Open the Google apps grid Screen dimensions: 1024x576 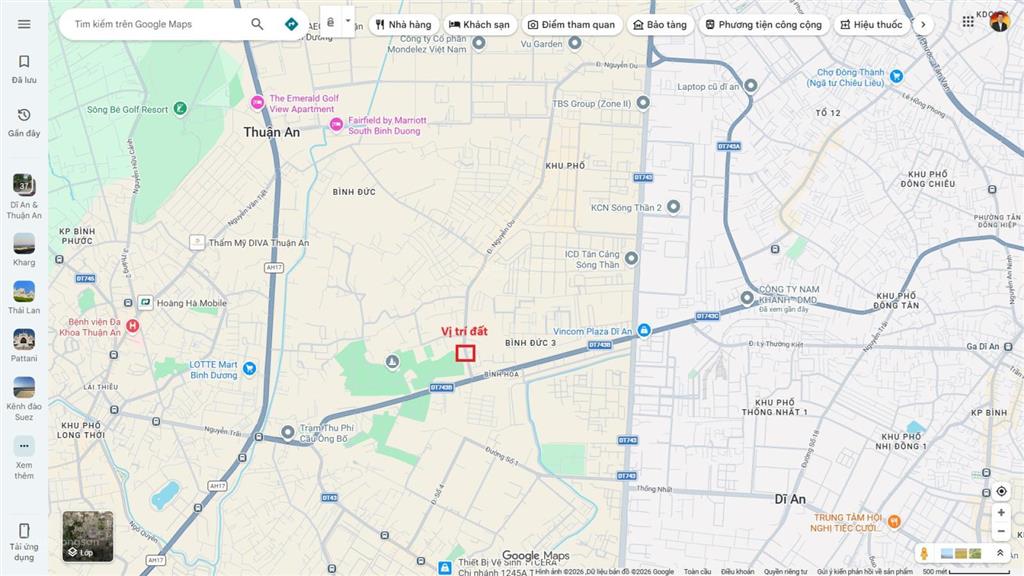pyautogui.click(x=968, y=22)
